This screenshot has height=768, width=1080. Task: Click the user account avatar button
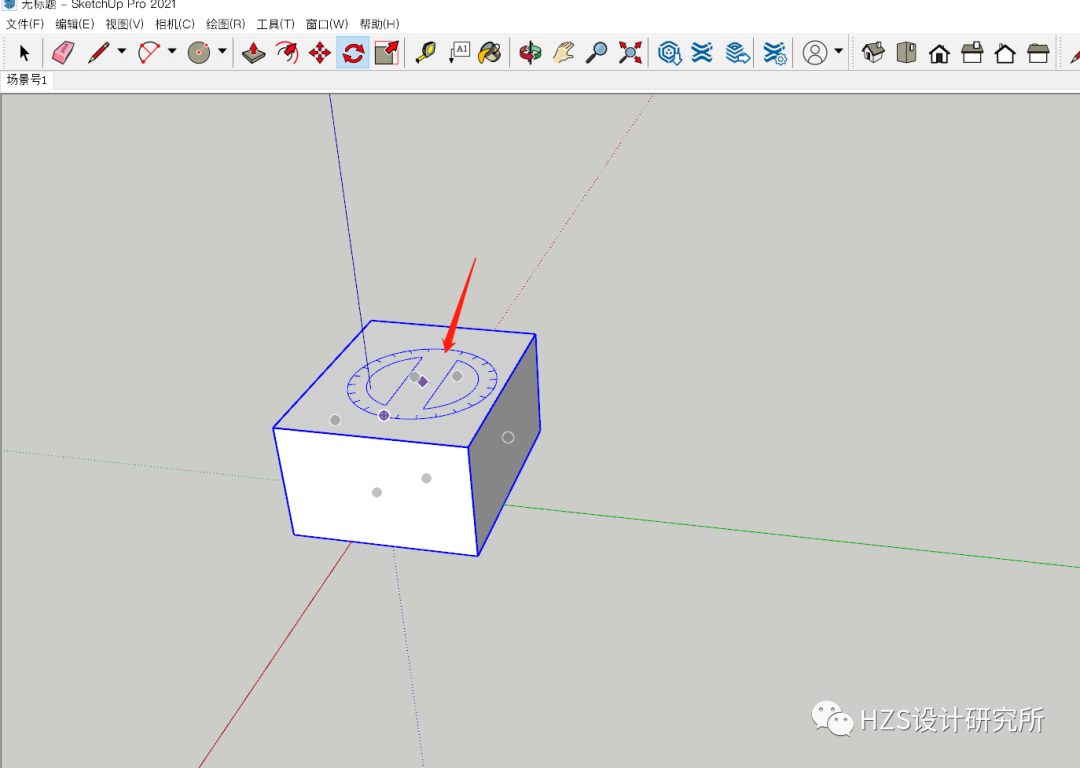point(815,52)
